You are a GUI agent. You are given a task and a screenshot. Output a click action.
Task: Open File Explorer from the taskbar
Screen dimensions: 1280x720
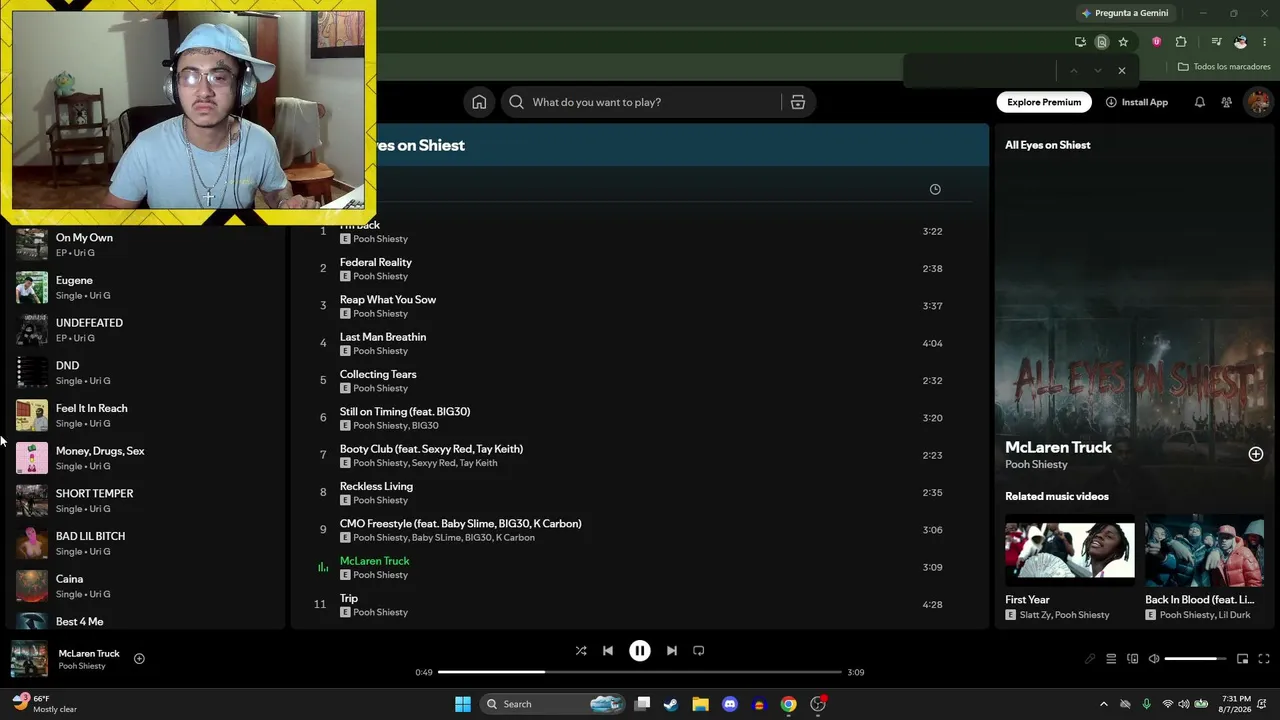pos(700,704)
